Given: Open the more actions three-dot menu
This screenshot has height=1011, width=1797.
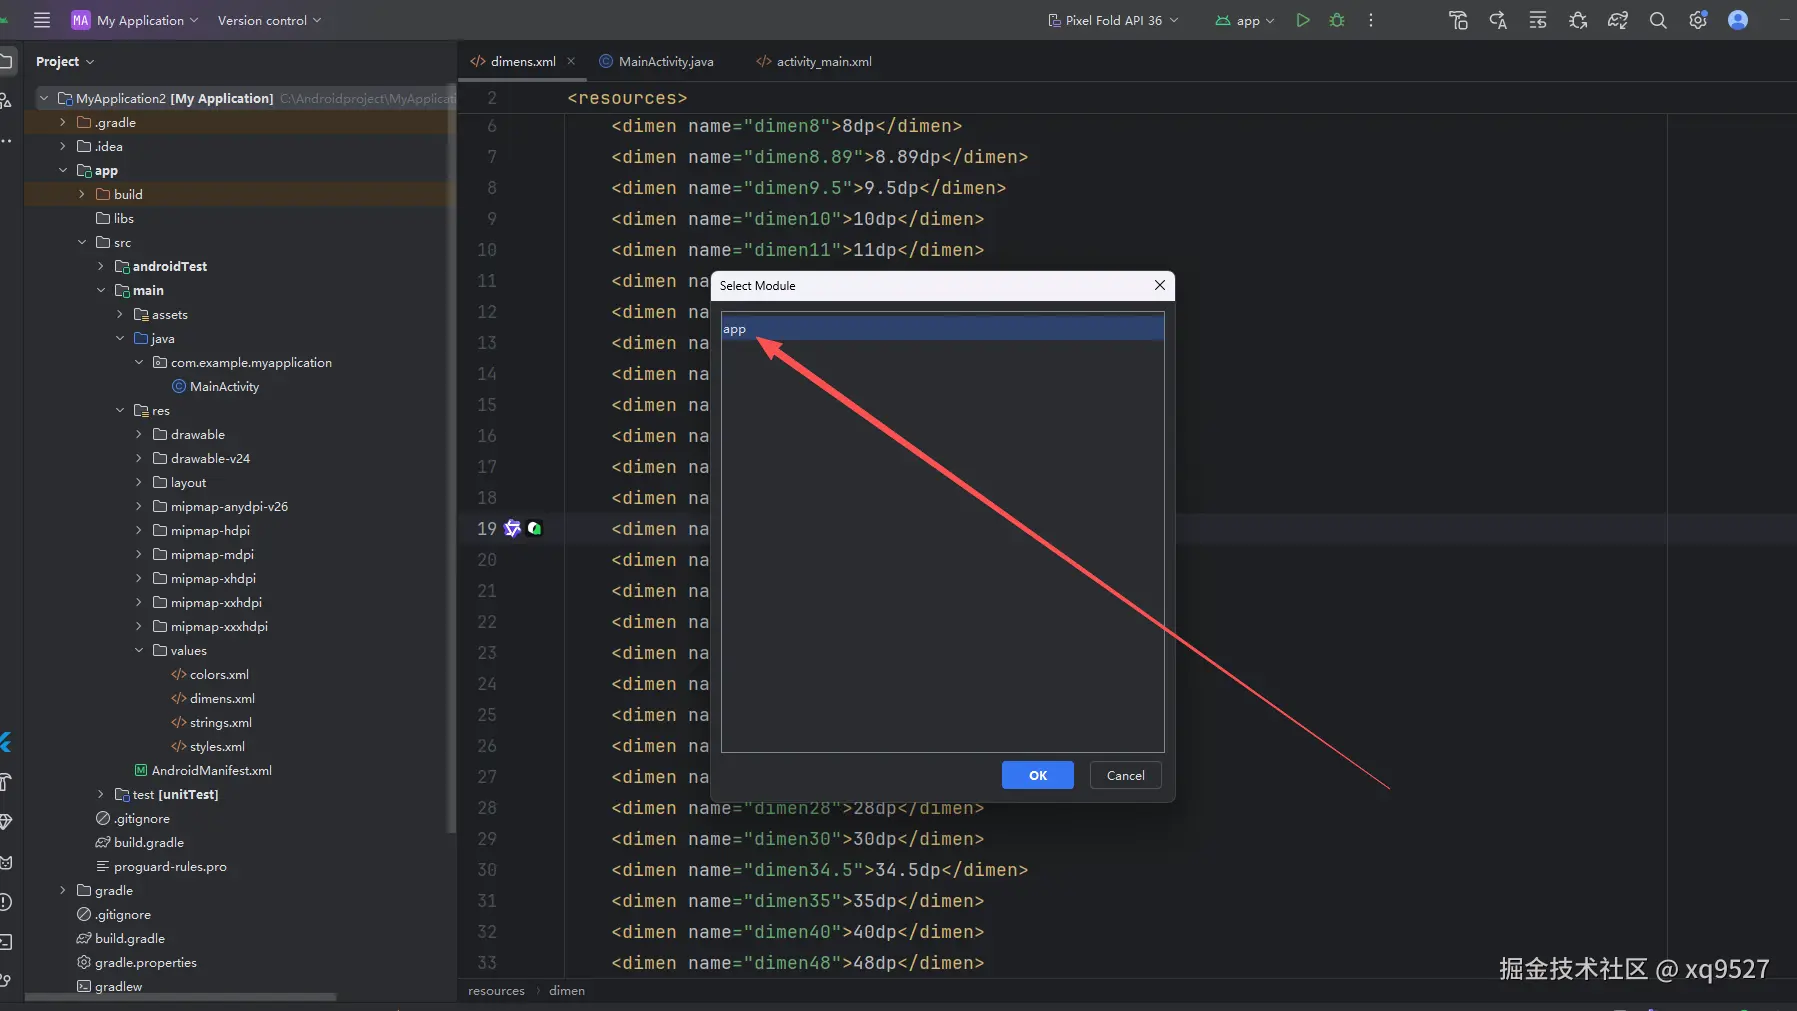Looking at the screenshot, I should [1371, 20].
